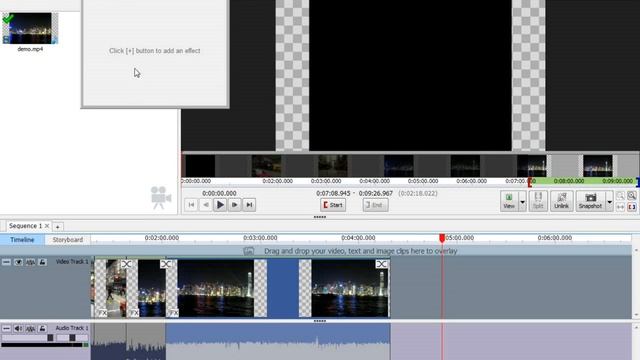
Task: Select the street scene clip on the video track
Action: (x=112, y=289)
